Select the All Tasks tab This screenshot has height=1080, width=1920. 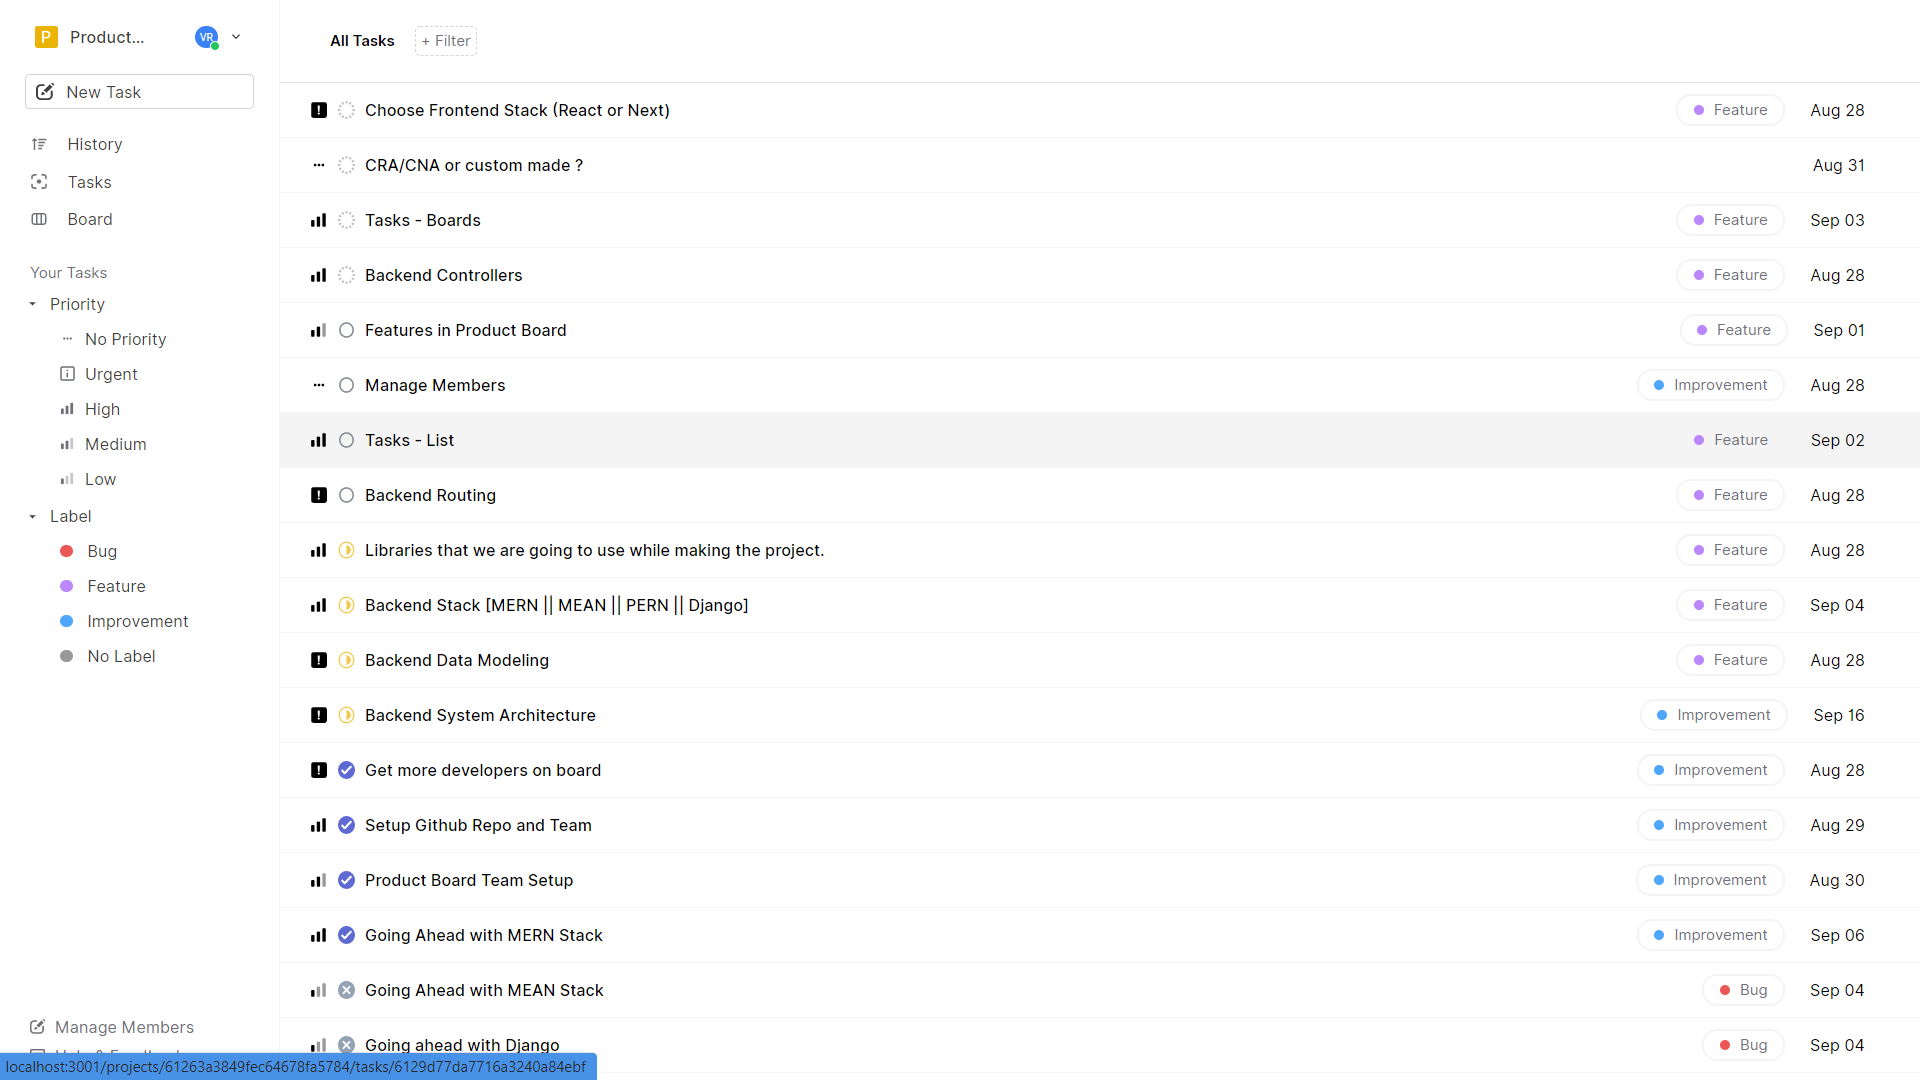point(363,40)
